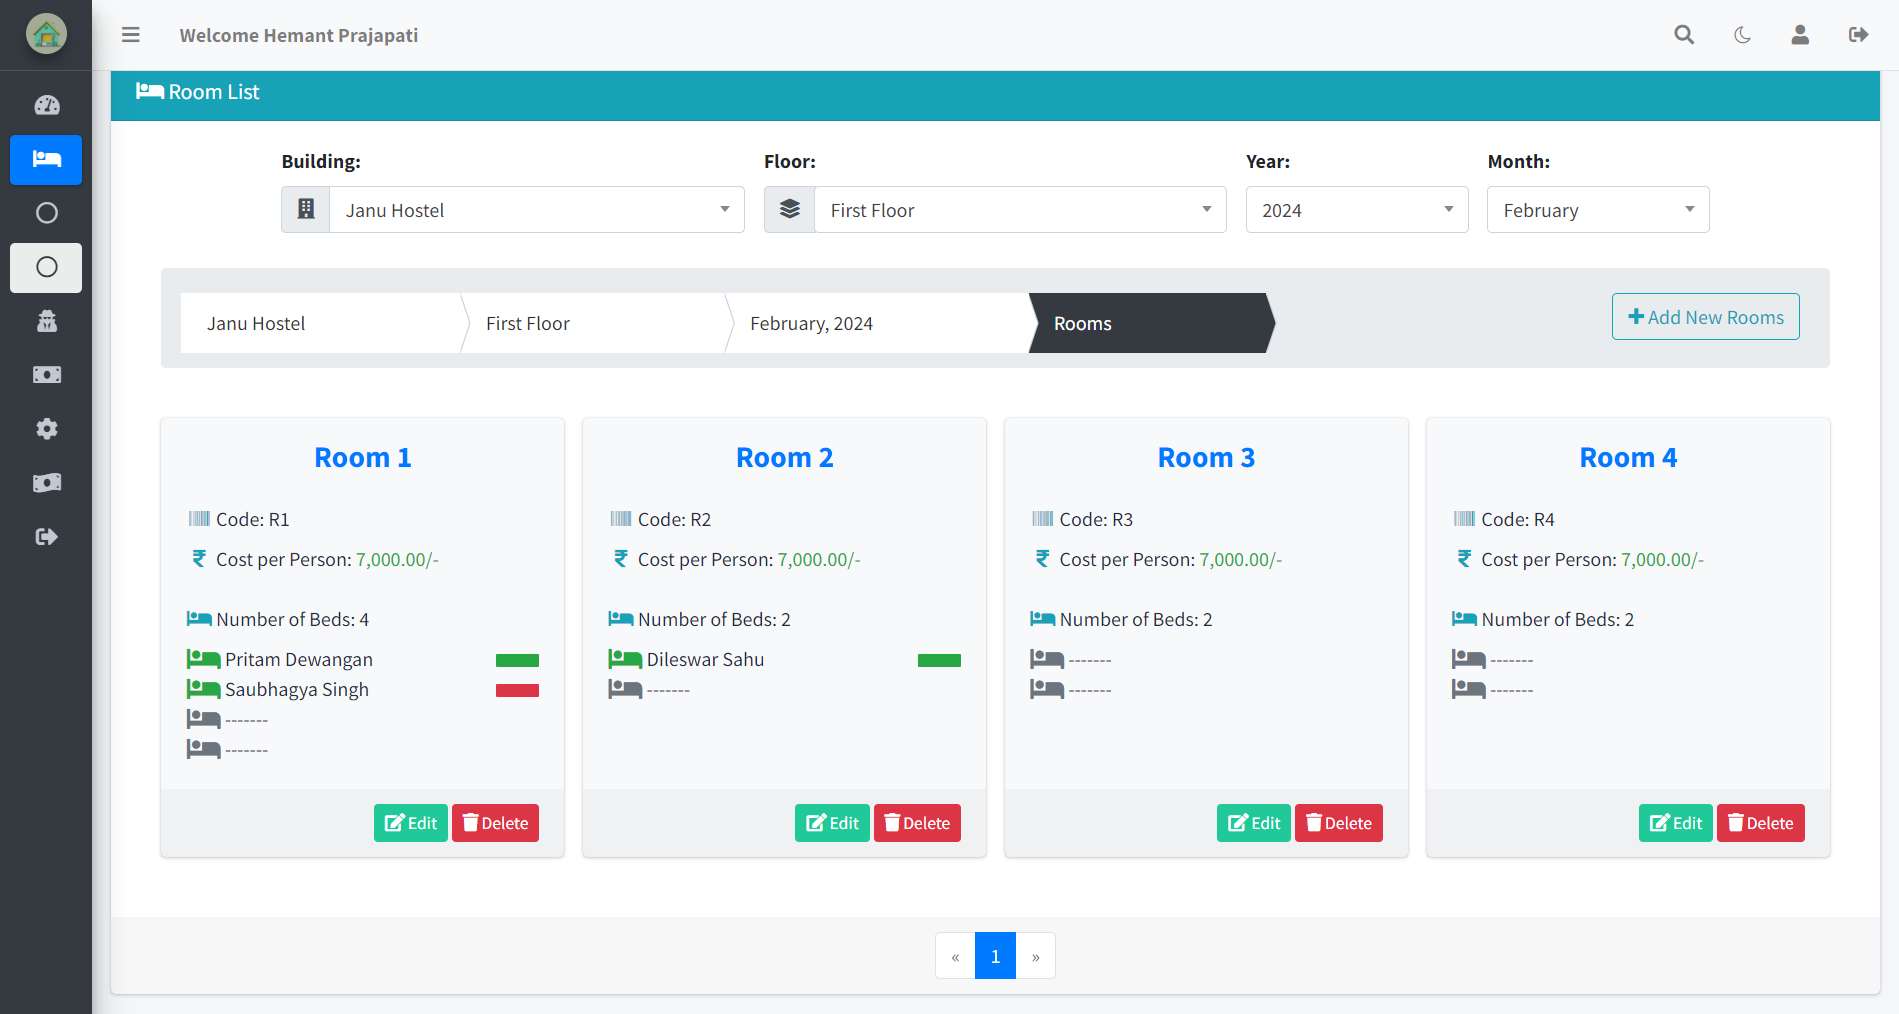1899x1014 pixels.
Task: Open the Building dropdown showing Janu Hostel
Action: pos(536,209)
